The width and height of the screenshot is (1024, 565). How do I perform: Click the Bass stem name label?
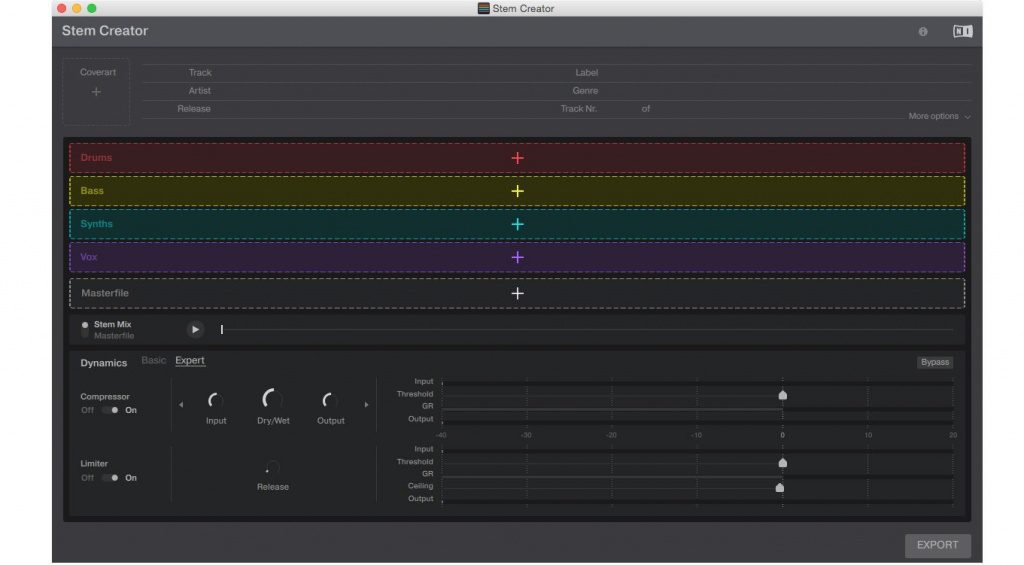pyautogui.click(x=92, y=191)
